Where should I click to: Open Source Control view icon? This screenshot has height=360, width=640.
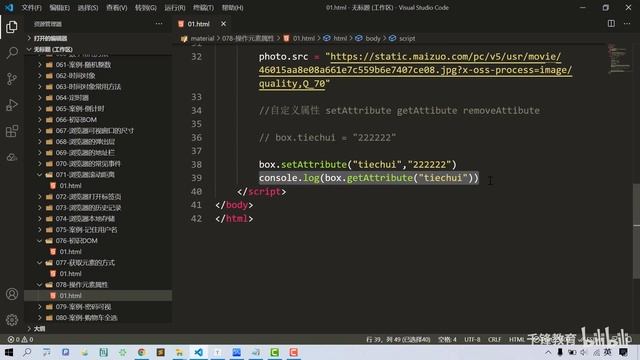coord(12,79)
